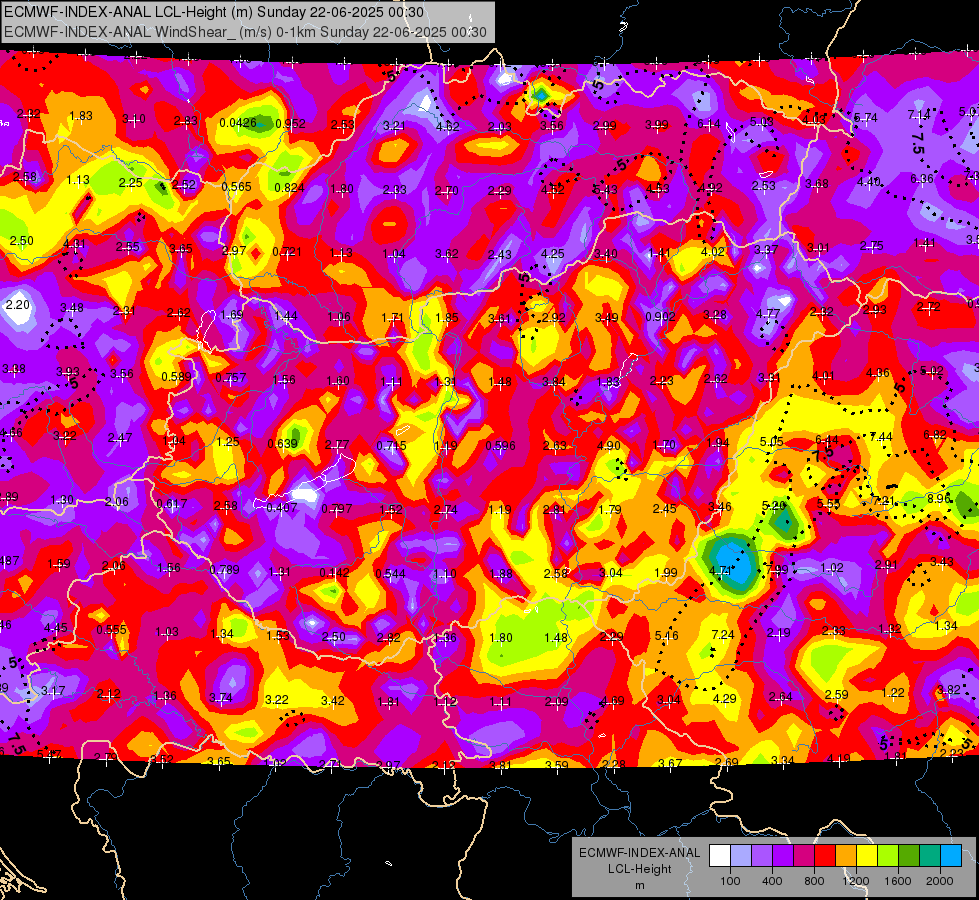The width and height of the screenshot is (979, 900).
Task: Click the wind shear value 0.407
Action: (x=282, y=507)
